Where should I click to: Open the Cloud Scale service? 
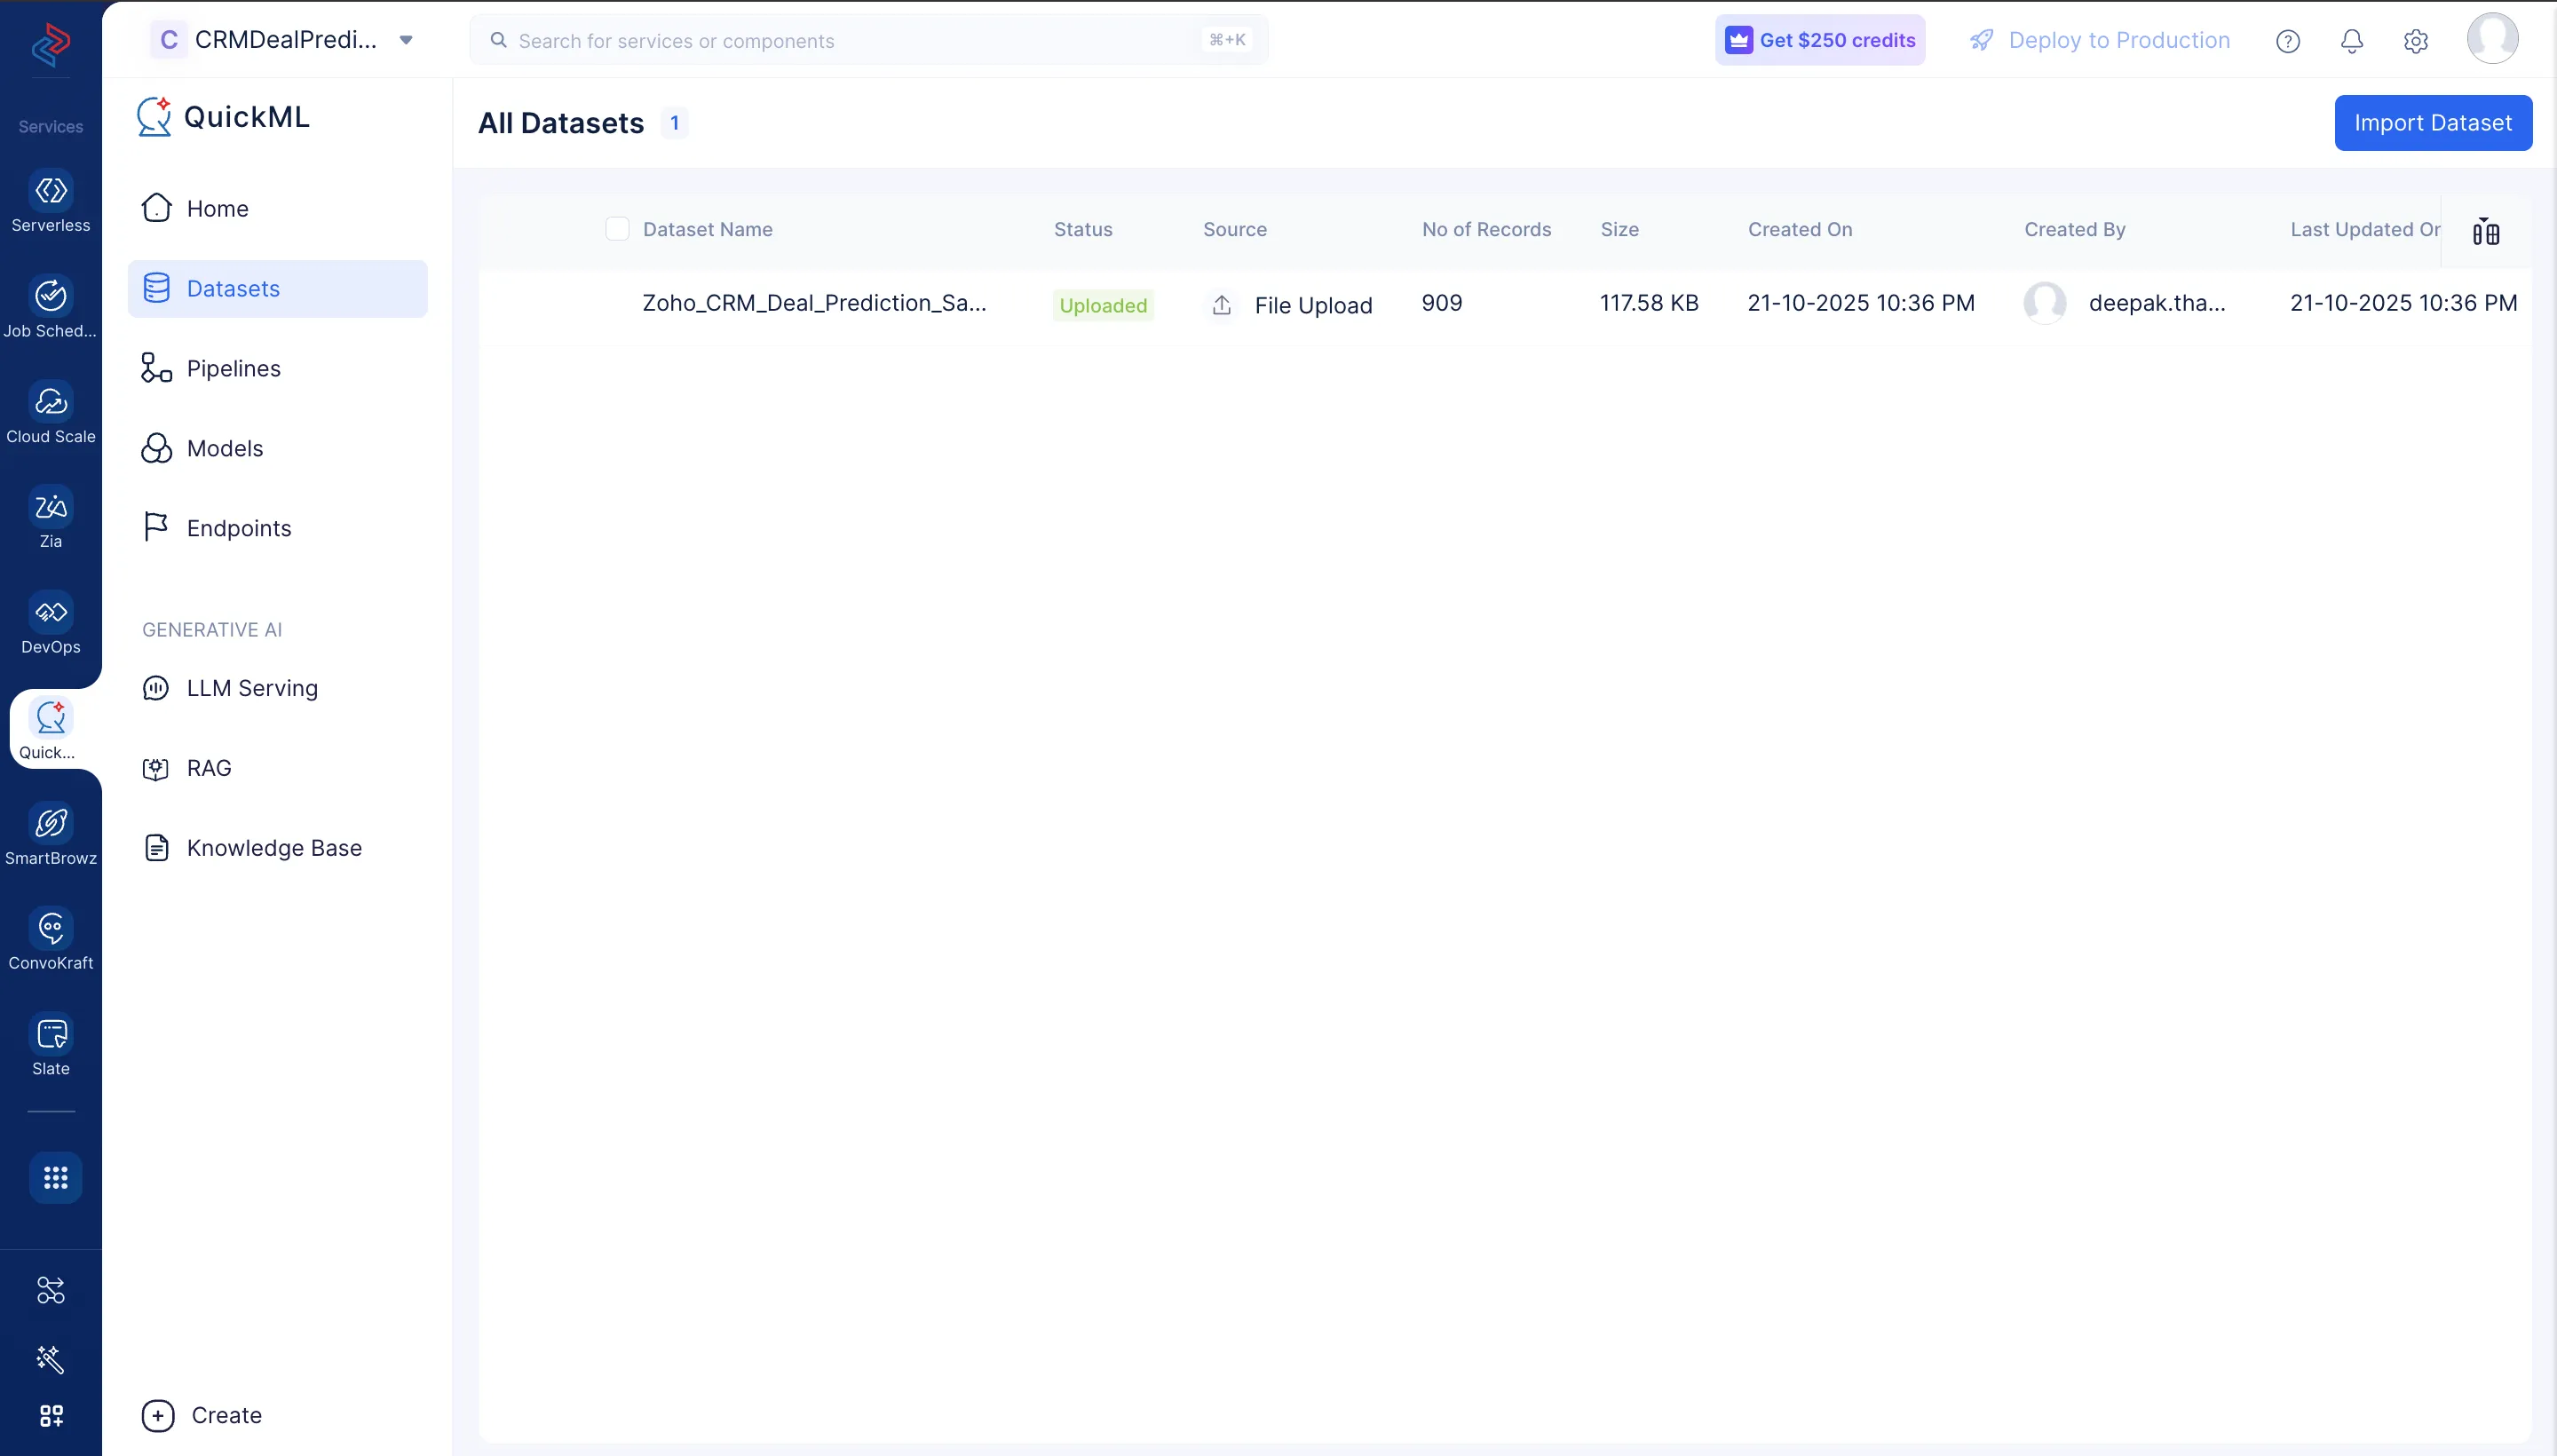pos(51,402)
